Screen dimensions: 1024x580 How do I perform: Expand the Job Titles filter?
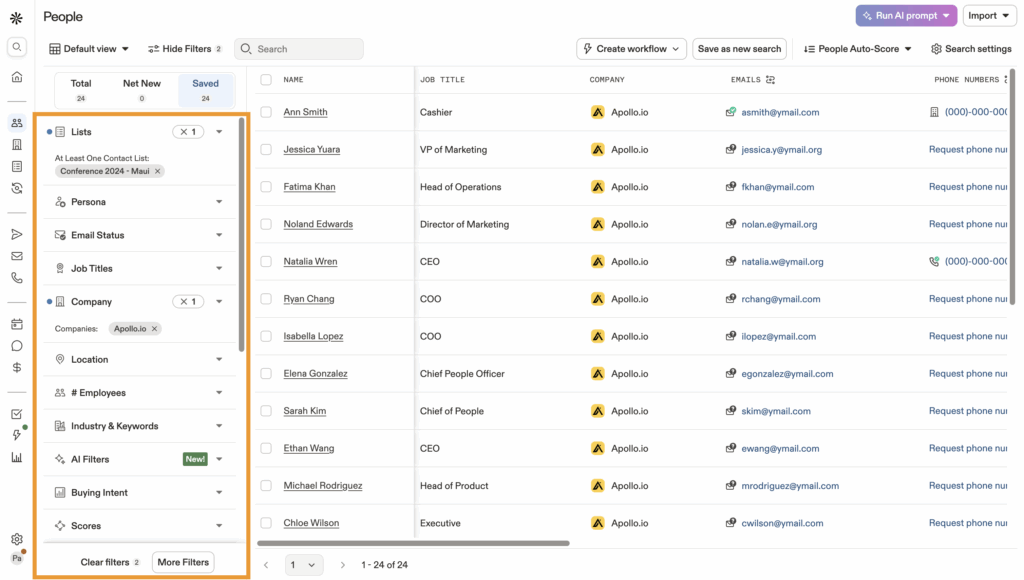pyautogui.click(x=140, y=268)
